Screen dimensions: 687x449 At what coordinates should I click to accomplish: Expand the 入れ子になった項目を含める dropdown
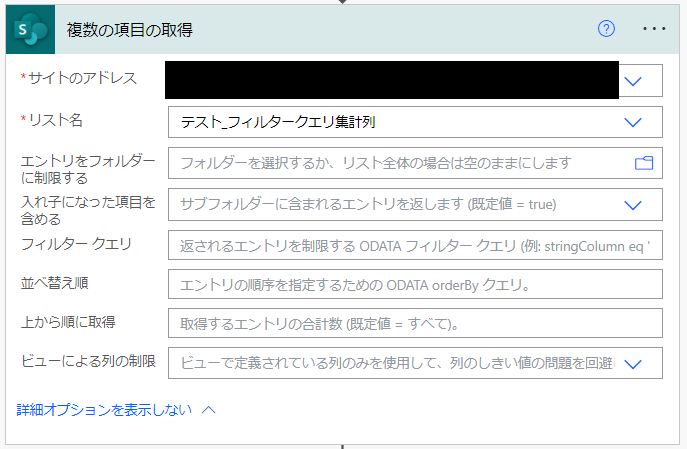(415, 205)
